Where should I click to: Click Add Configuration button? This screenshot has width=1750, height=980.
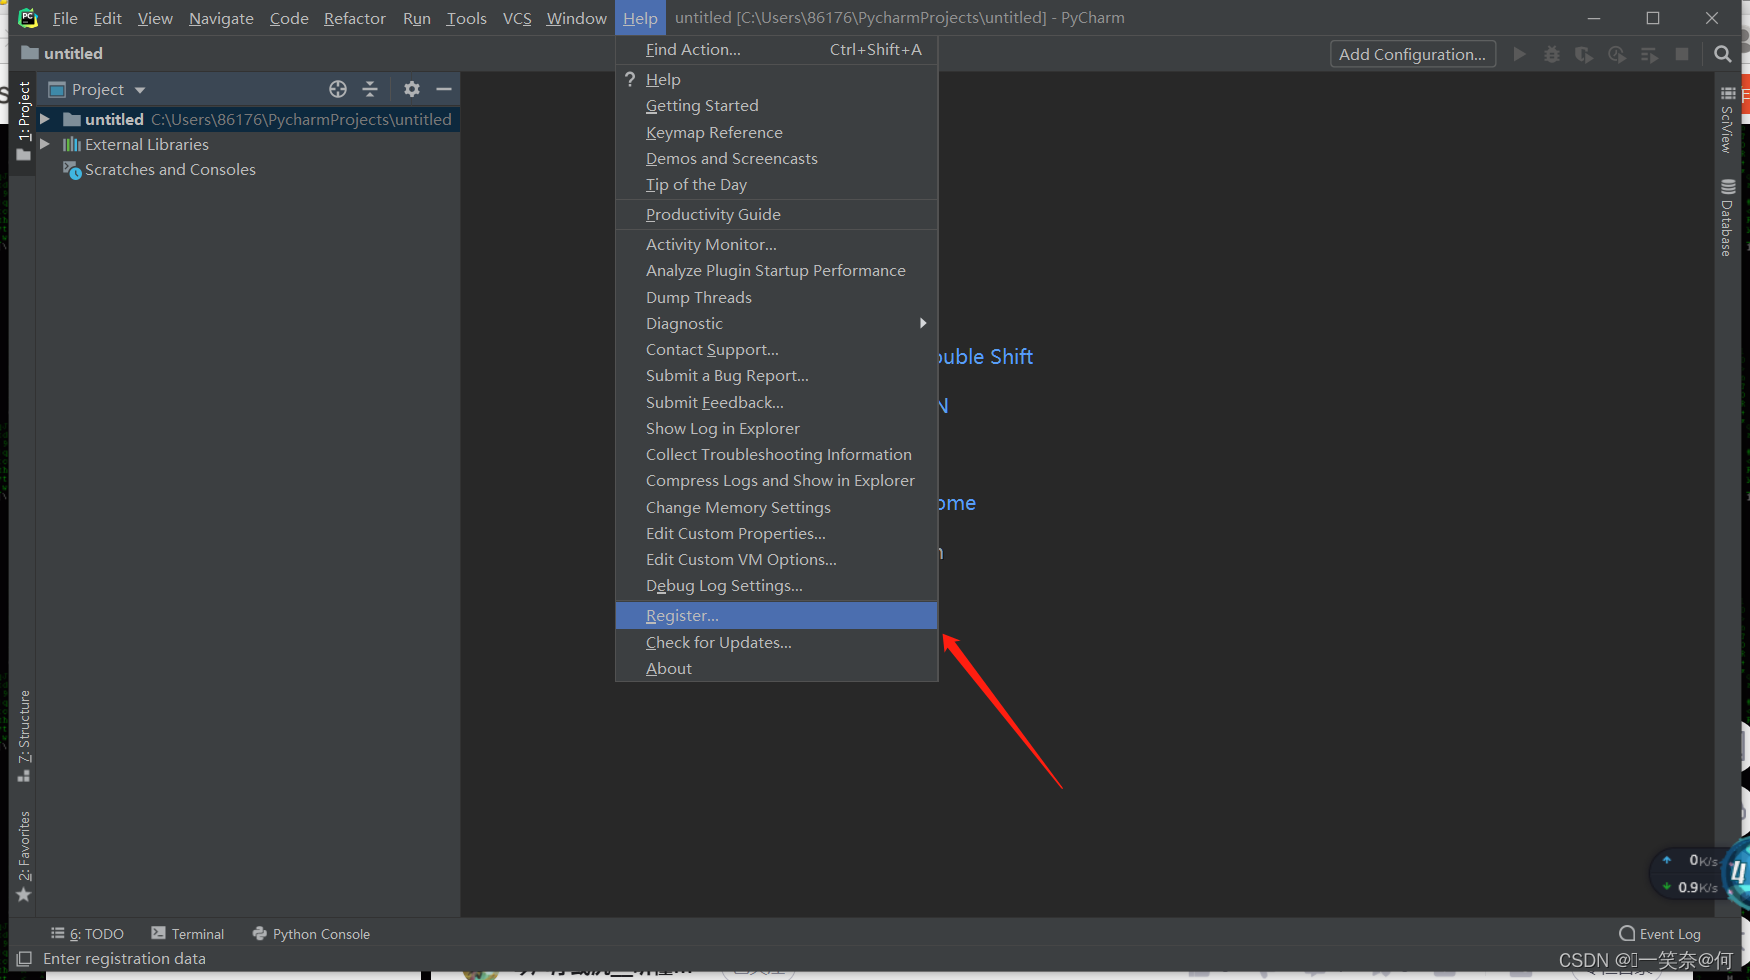click(1412, 54)
